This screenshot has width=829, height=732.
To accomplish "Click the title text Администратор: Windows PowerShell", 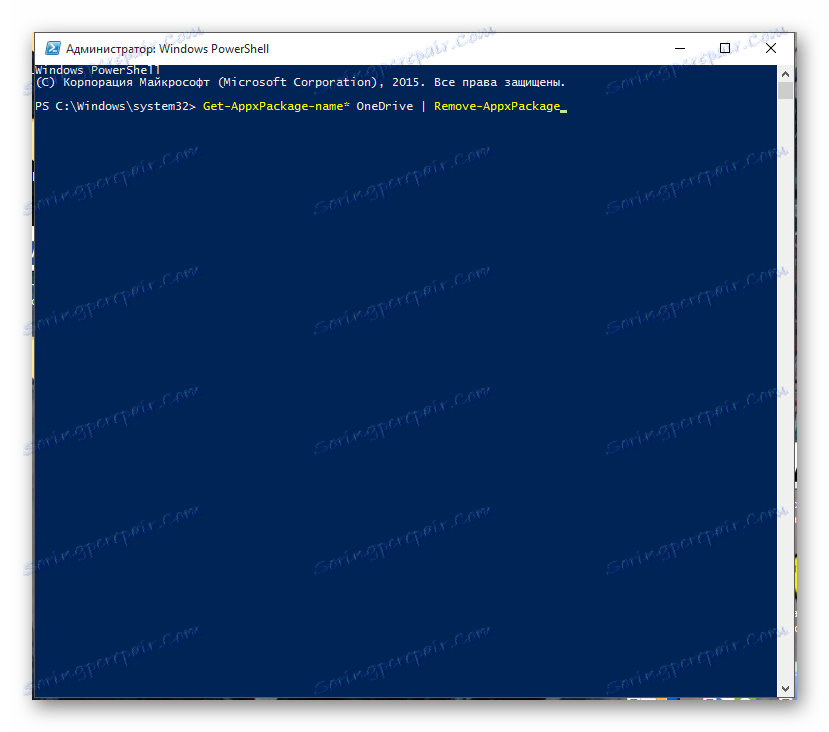I will (x=167, y=49).
